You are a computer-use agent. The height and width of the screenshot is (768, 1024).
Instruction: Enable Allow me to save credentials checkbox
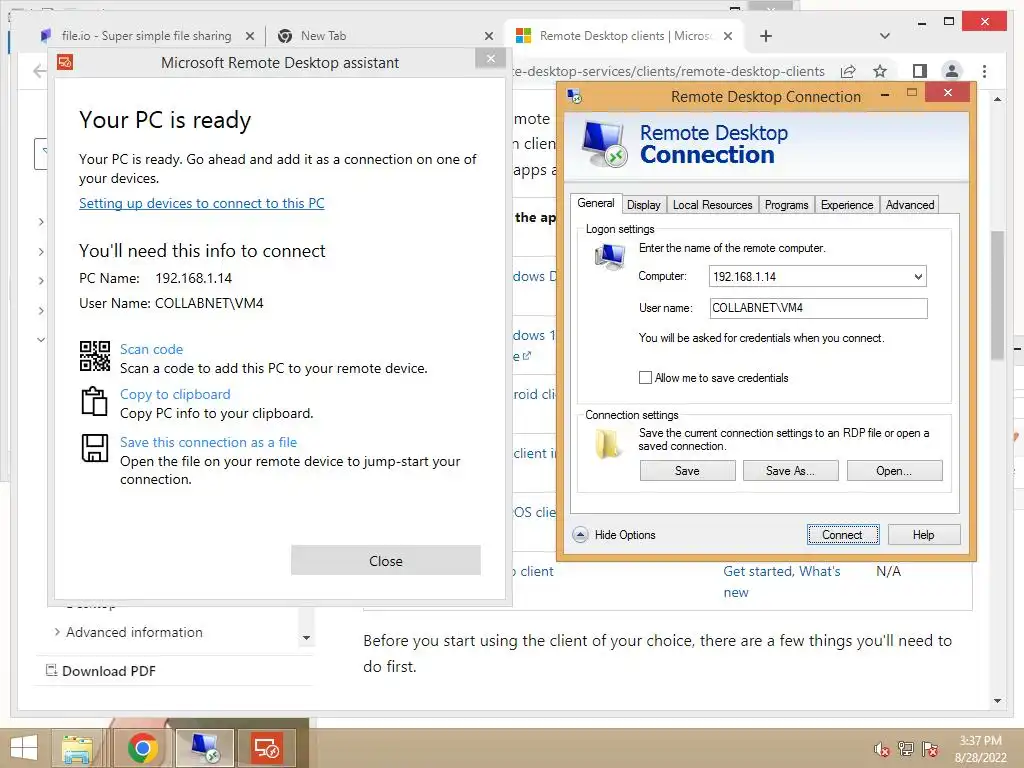[645, 377]
